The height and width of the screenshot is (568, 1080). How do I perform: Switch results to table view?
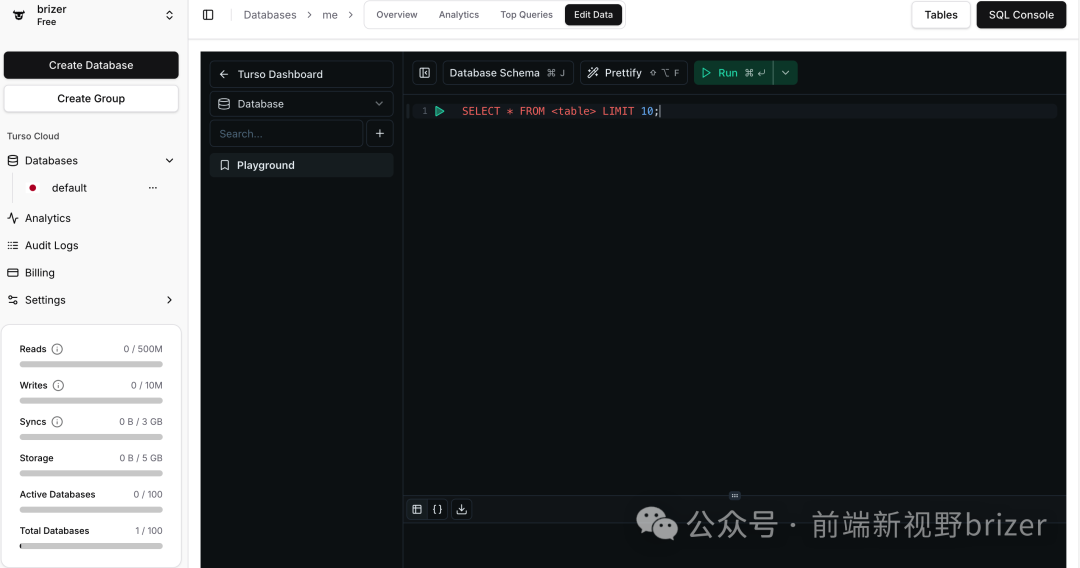point(417,509)
